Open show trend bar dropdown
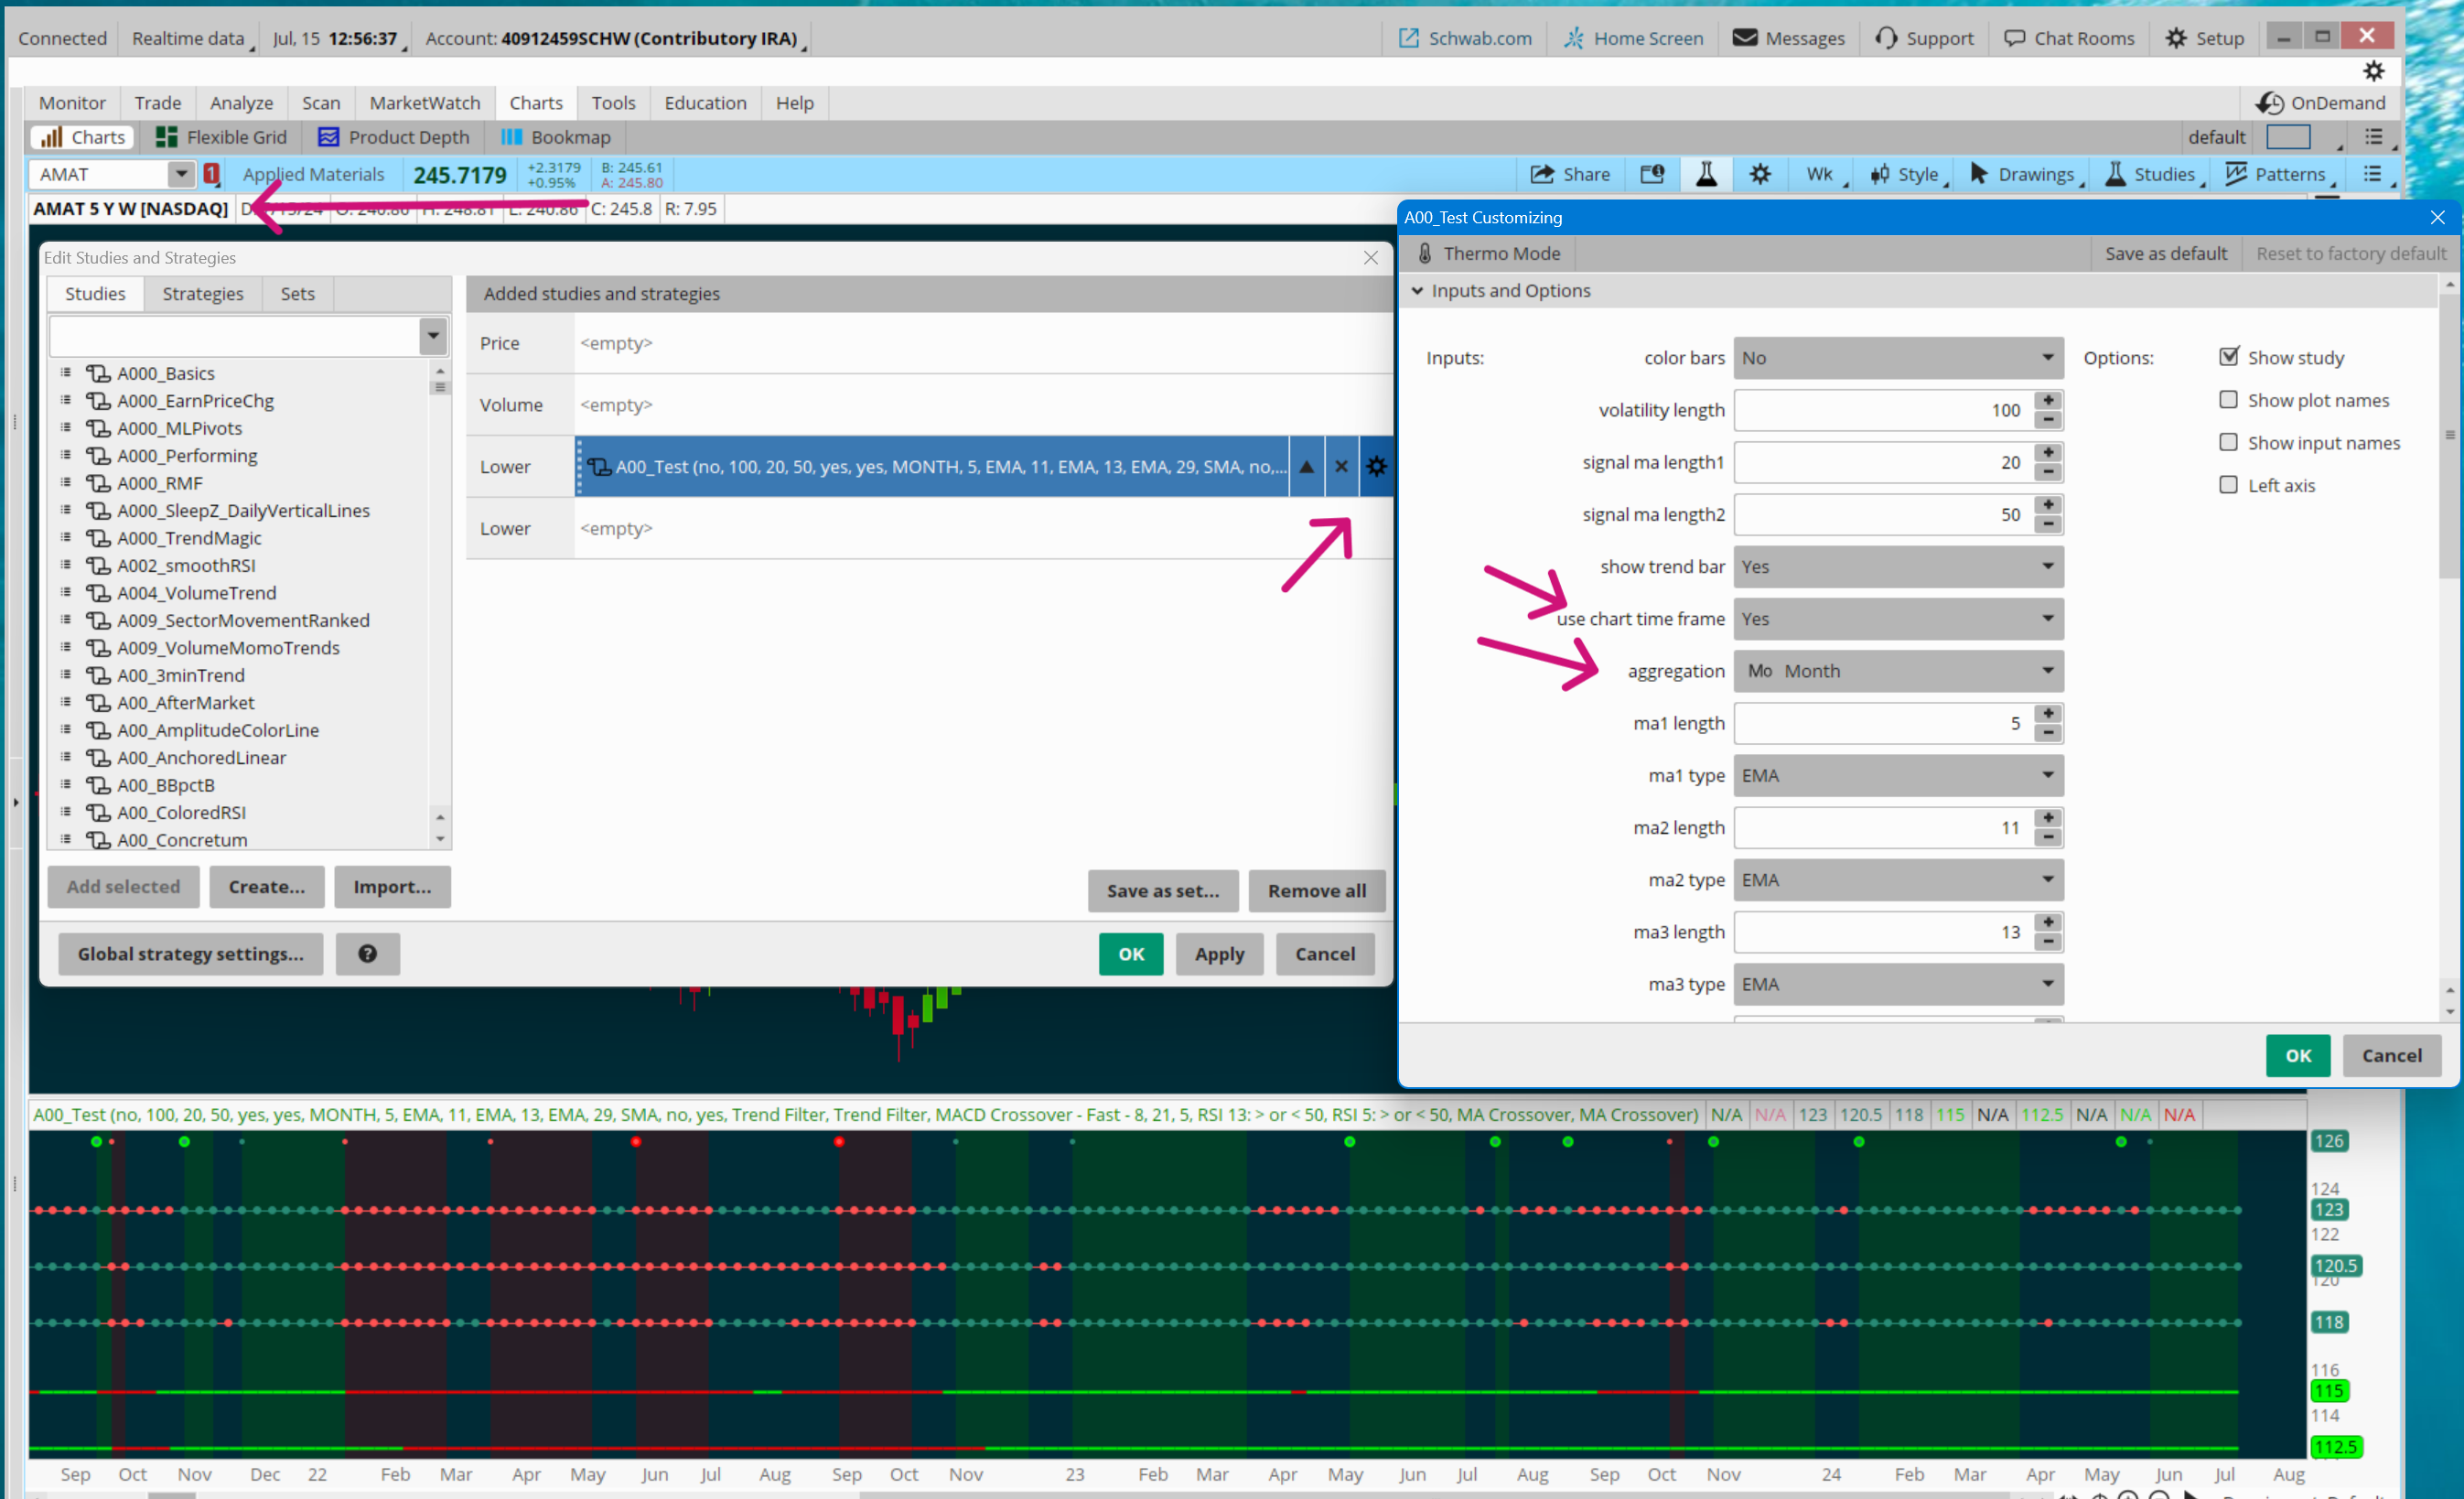The height and width of the screenshot is (1499, 2464). (1897, 566)
